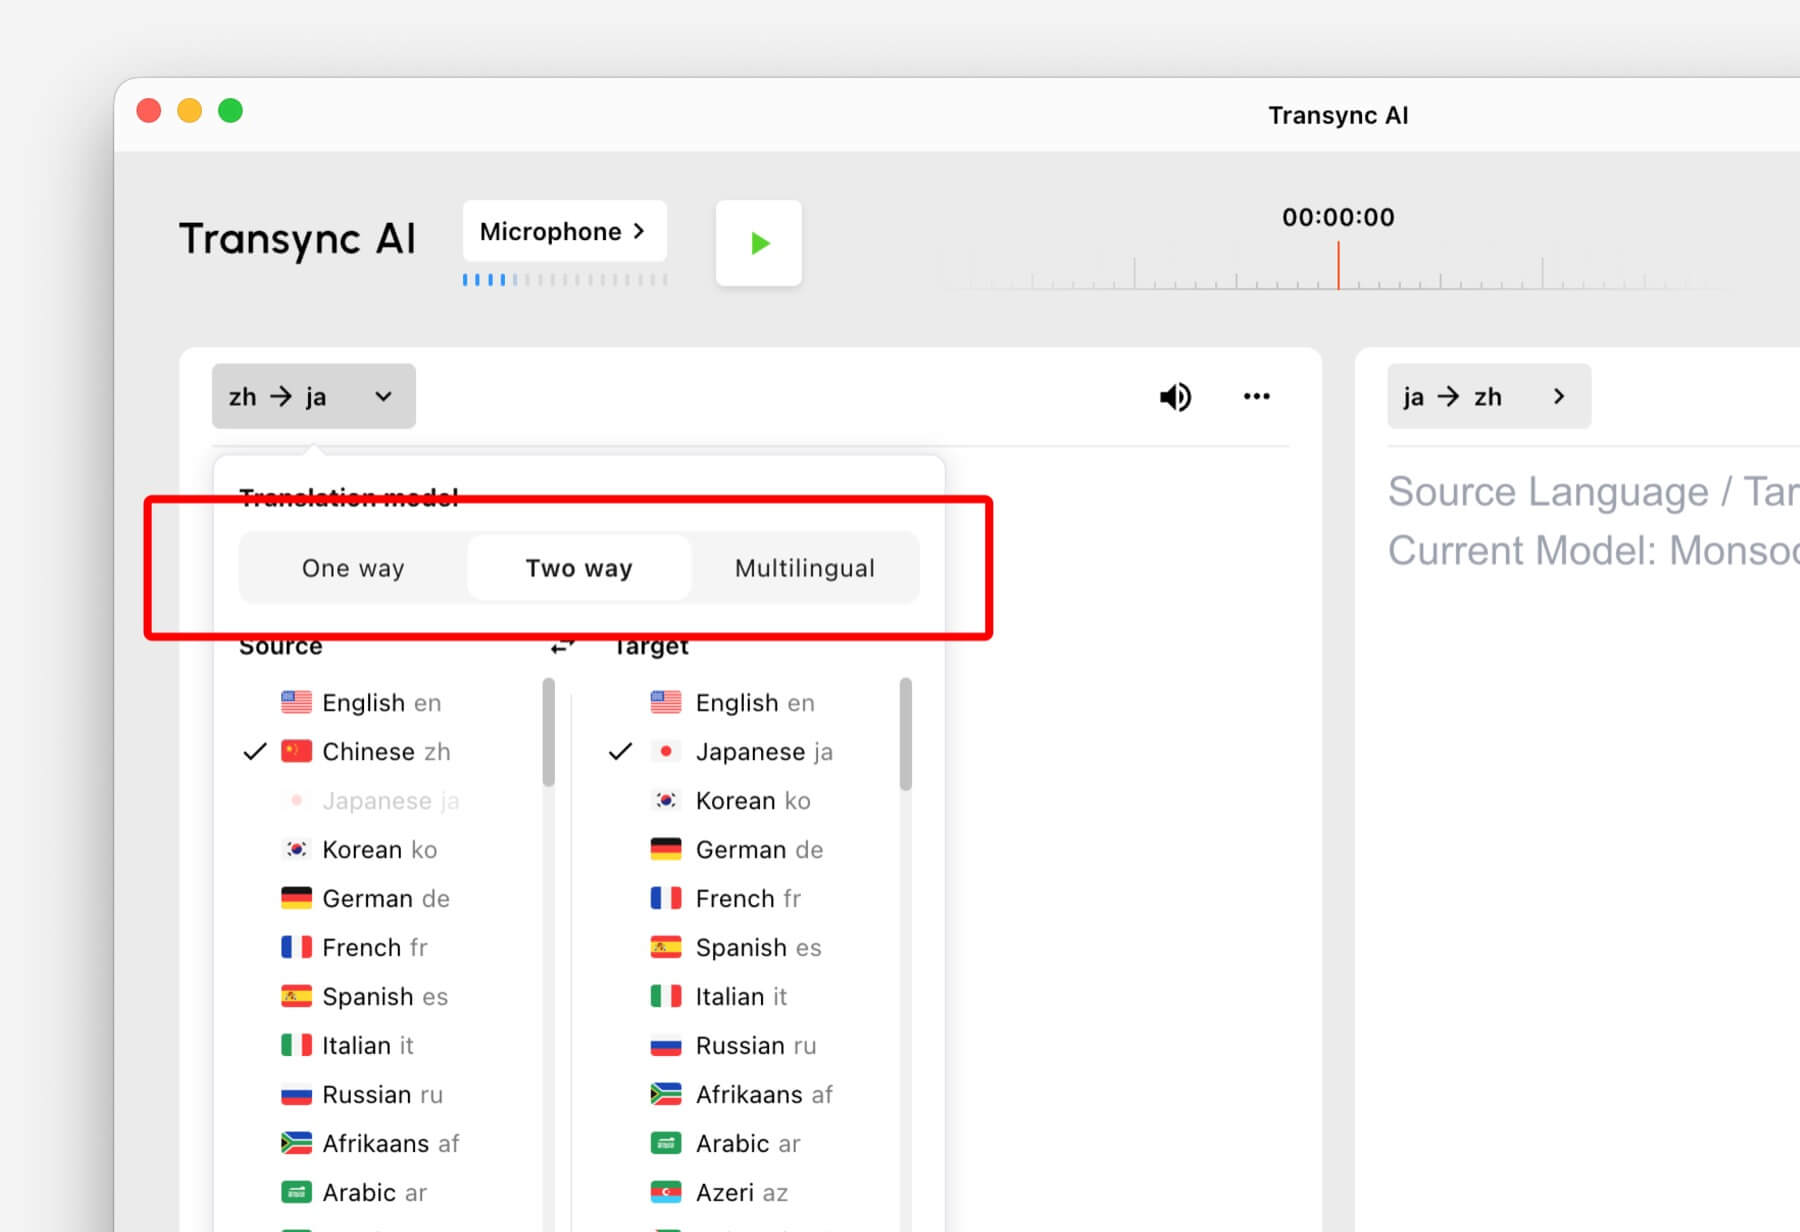Screen dimensions: 1800x1232
Task: Select the Multilingual translation mode
Action: (804, 568)
